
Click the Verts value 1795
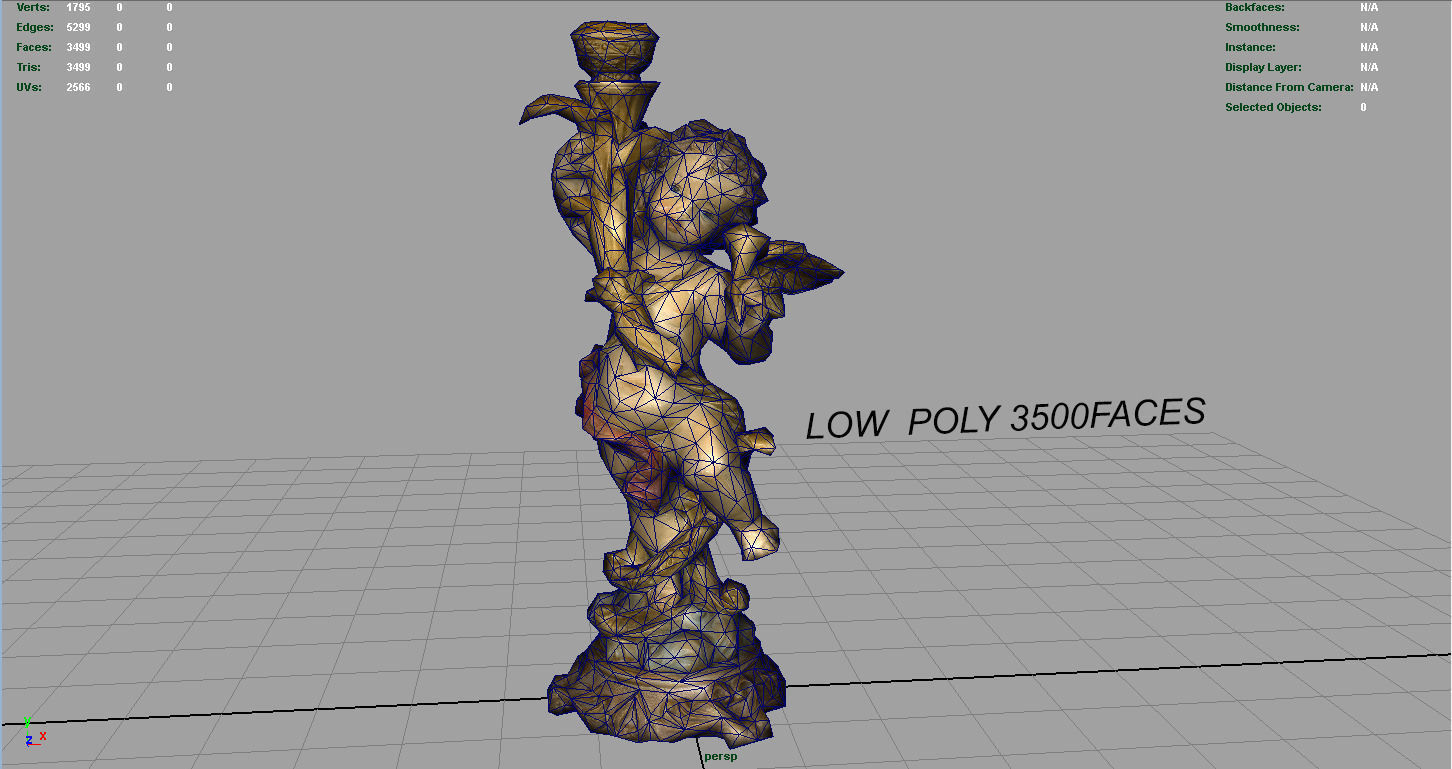[78, 7]
